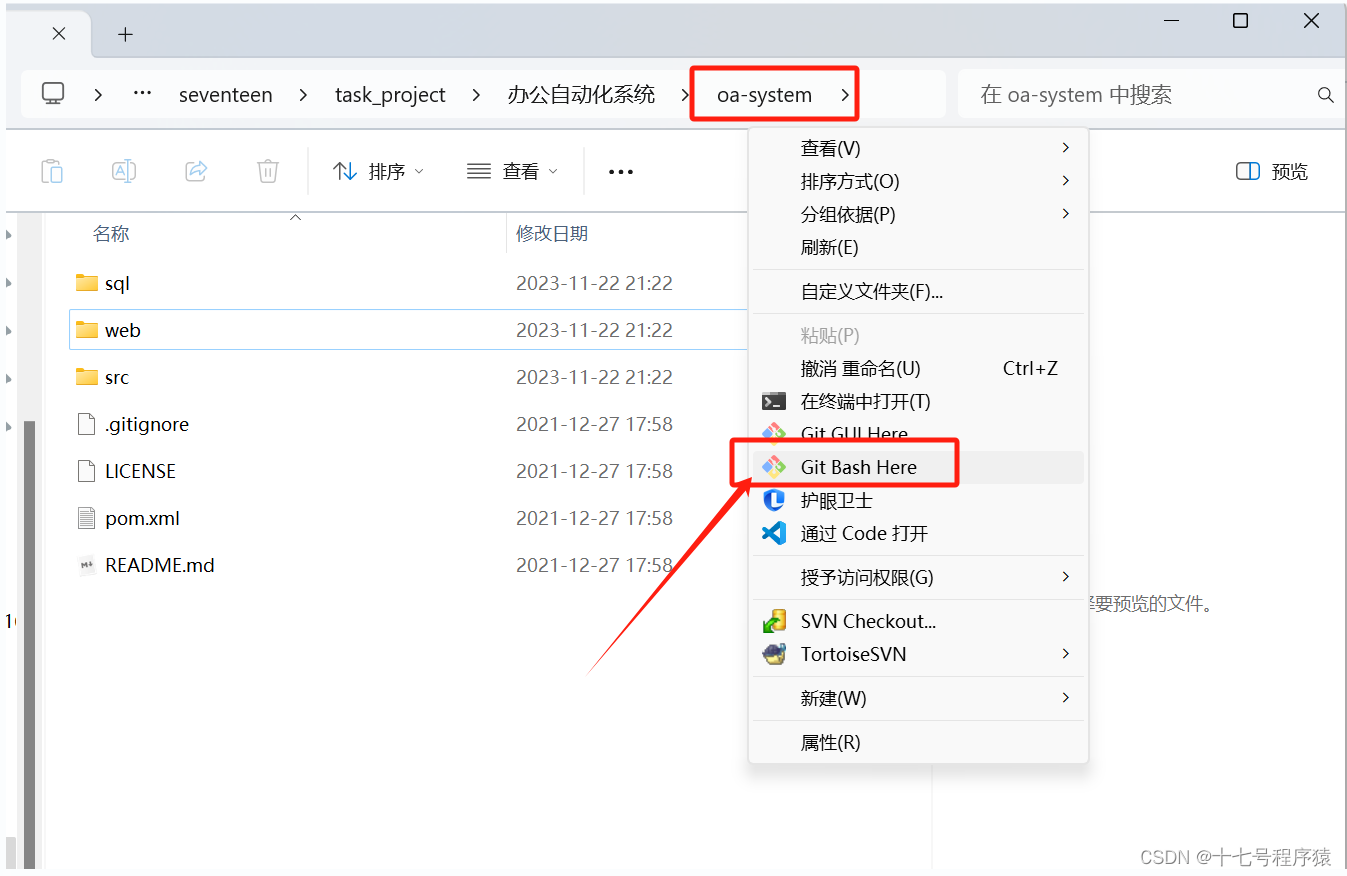This screenshot has height=876, width=1347.
Task: Open the three-dot more options toolbar menu
Action: [x=621, y=172]
